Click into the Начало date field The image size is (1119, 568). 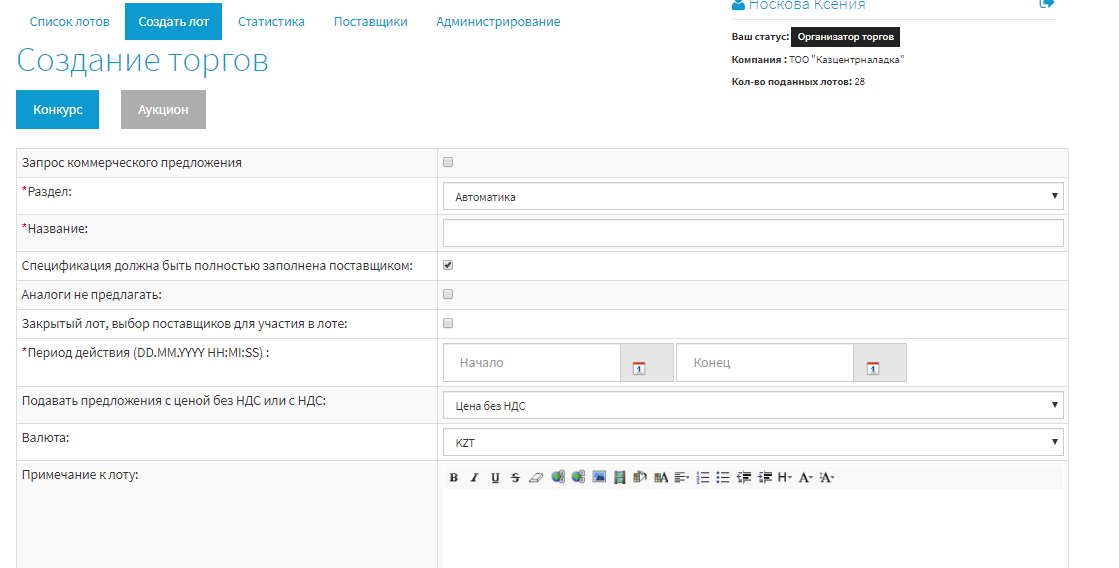532,362
